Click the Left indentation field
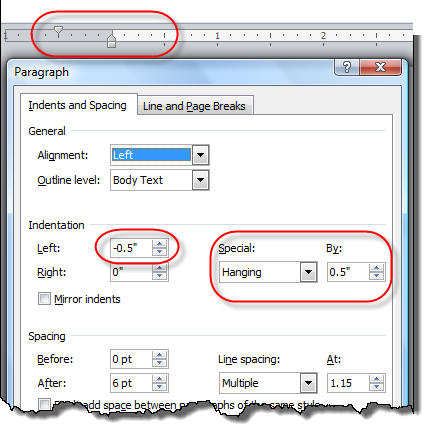 coord(131,248)
